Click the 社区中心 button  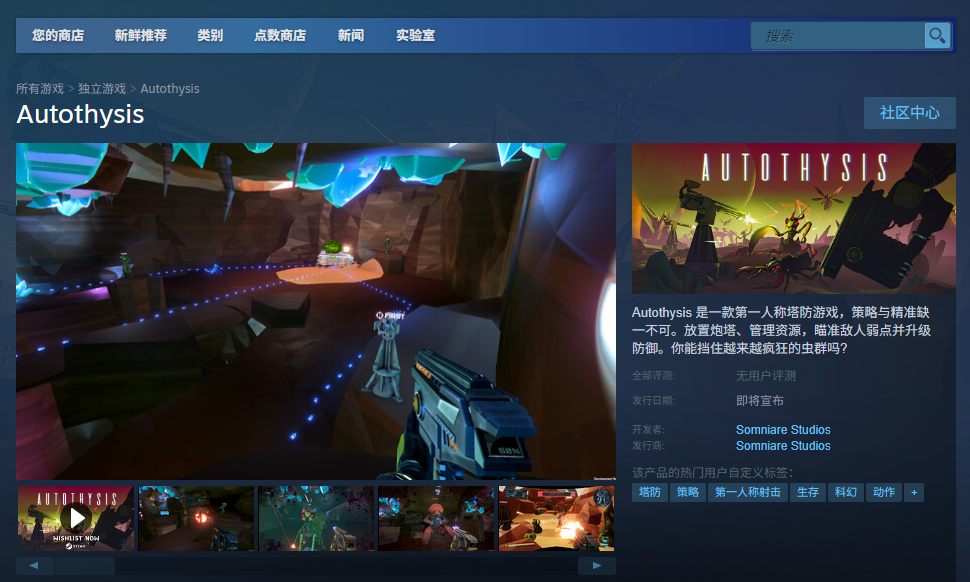click(909, 113)
